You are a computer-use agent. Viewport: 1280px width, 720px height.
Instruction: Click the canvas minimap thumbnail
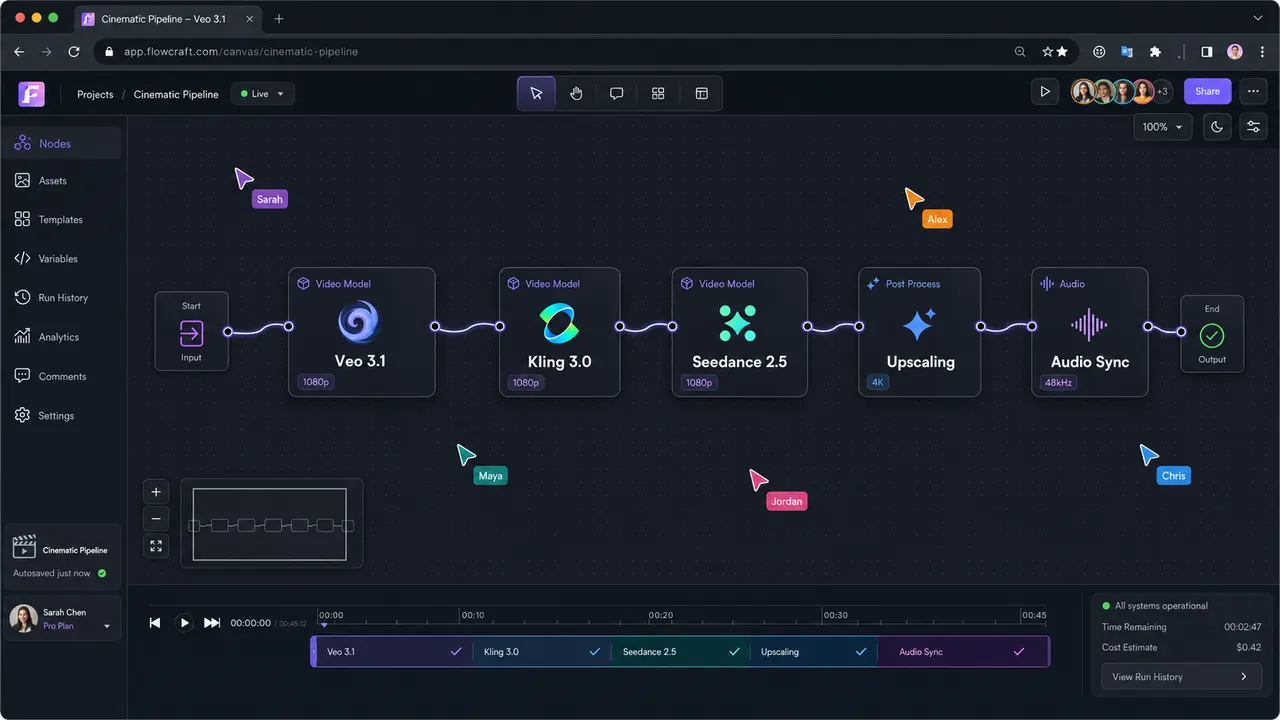point(271,524)
